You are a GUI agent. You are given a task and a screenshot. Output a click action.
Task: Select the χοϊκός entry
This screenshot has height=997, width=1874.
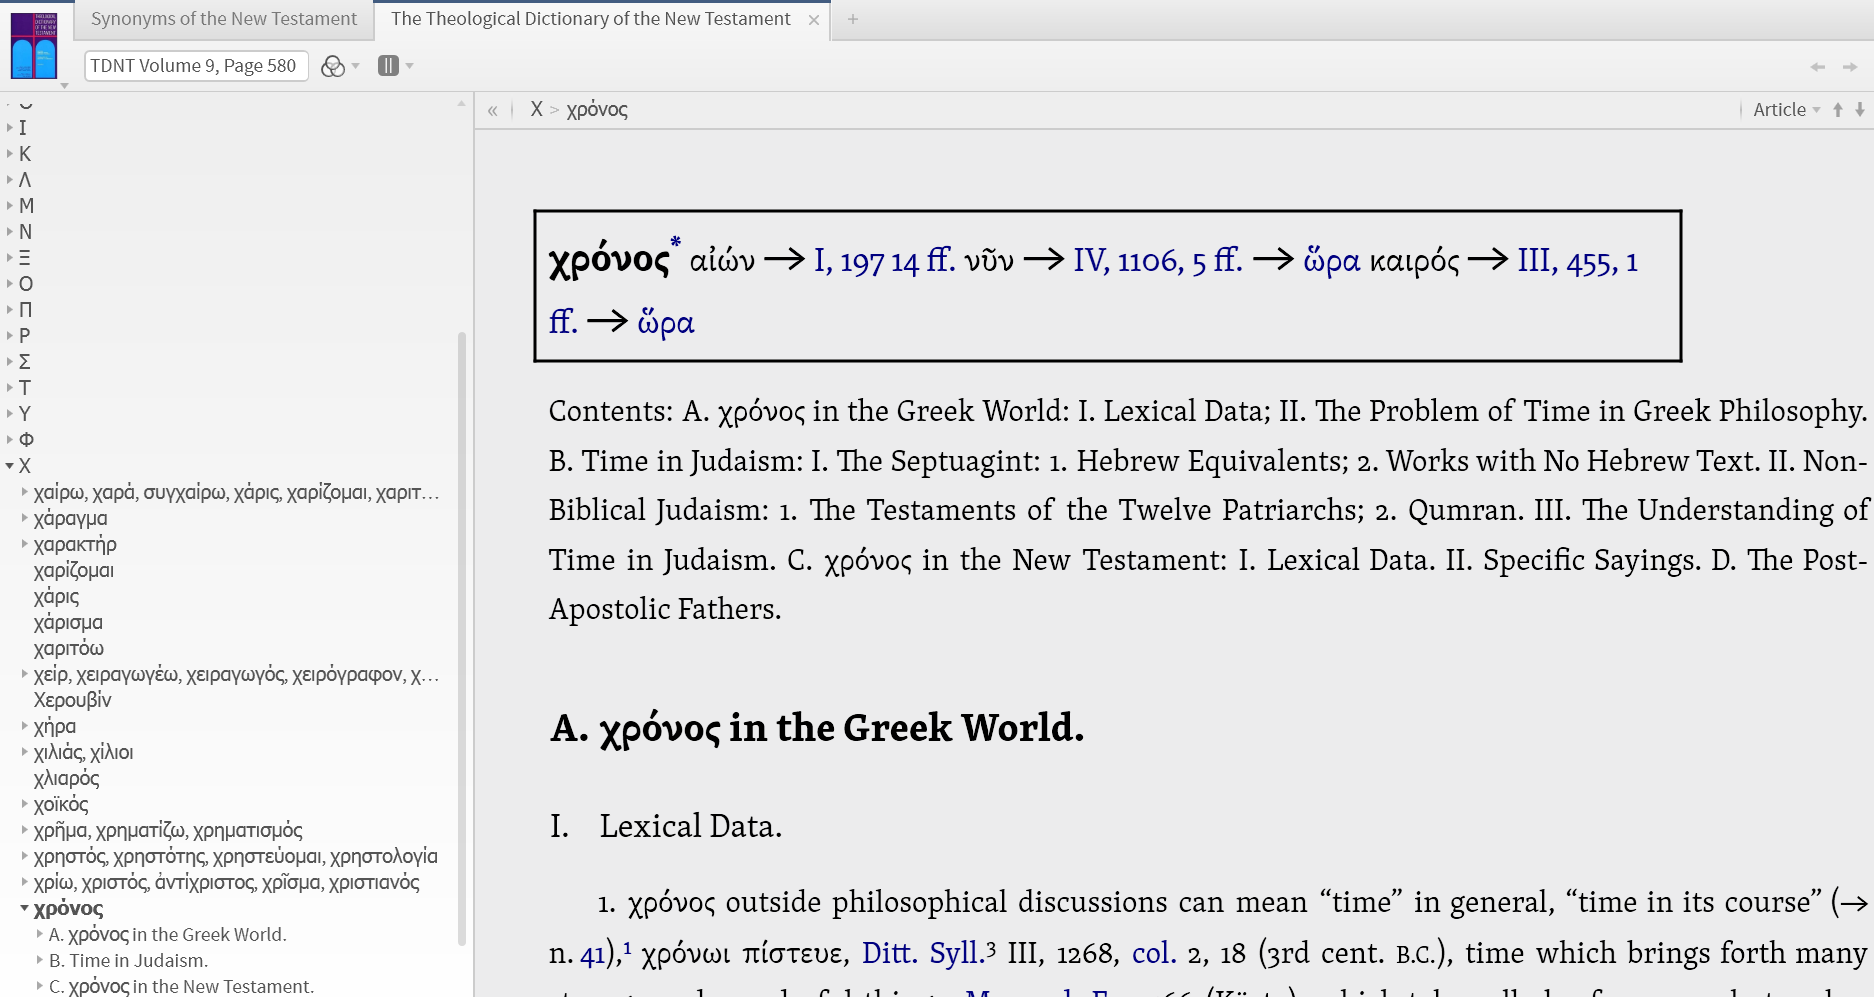(x=61, y=804)
